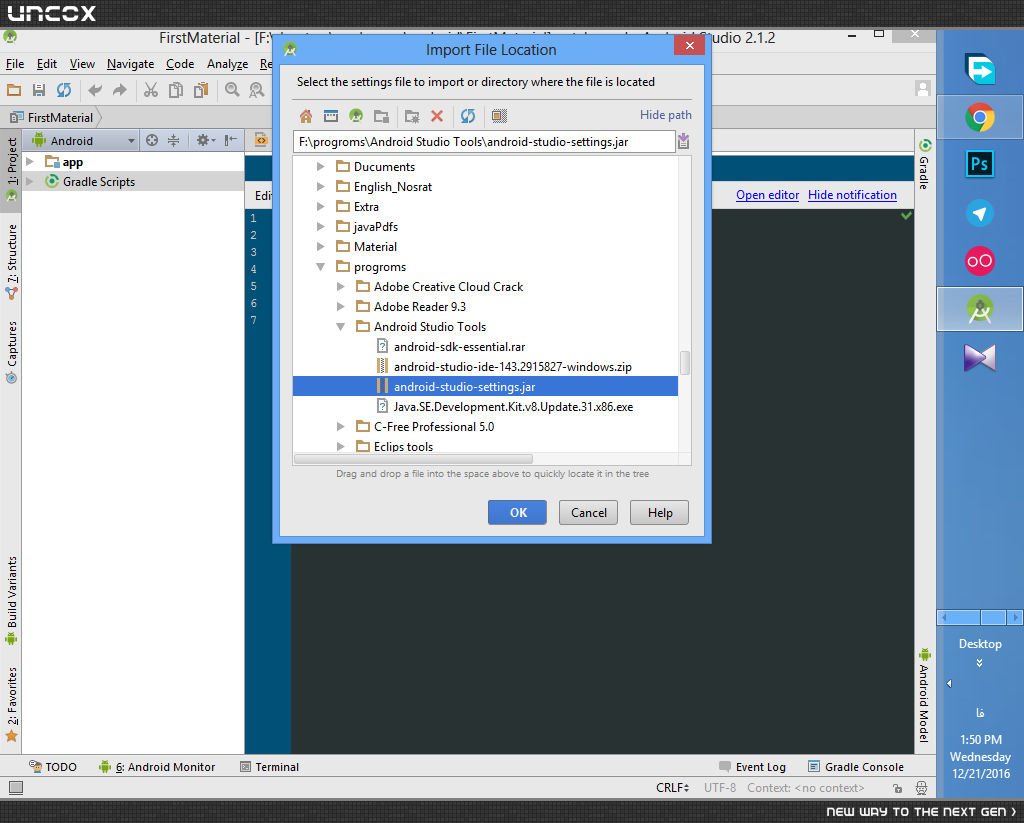Expand the app module node
1024x823 pixels.
[29, 161]
